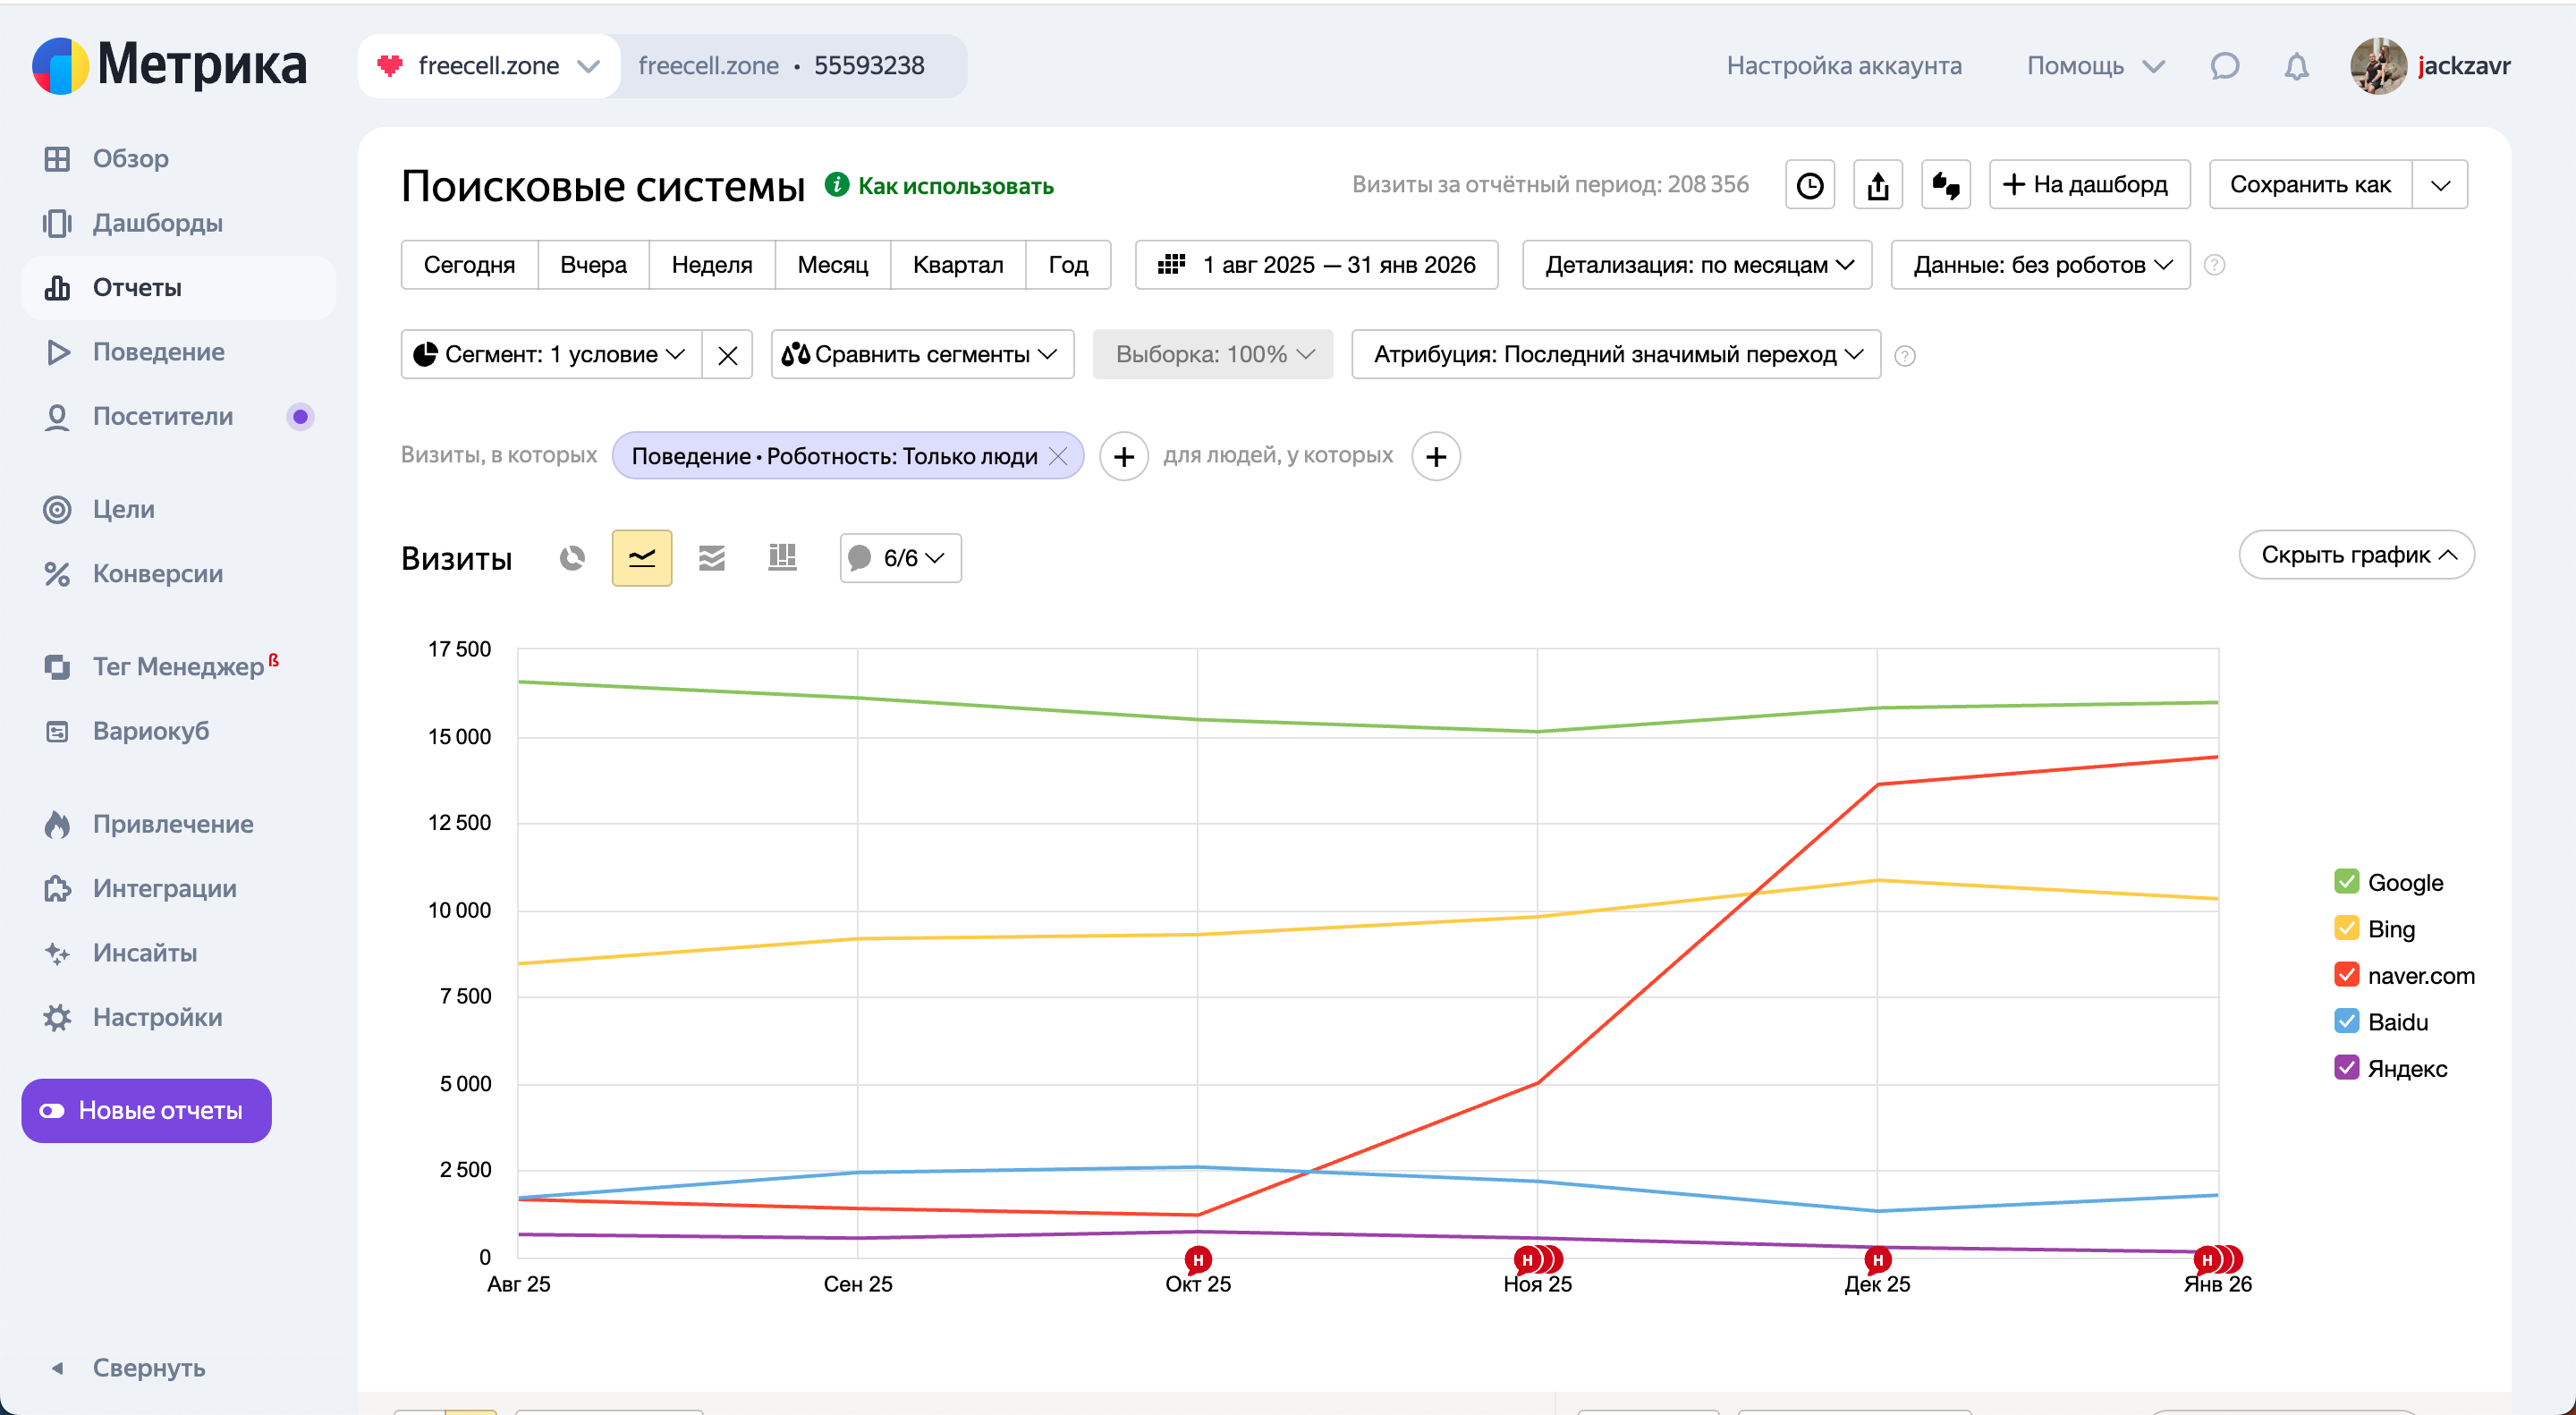Viewport: 2576px width, 1415px height.
Task: Select the Квартал period tab
Action: [x=957, y=265]
